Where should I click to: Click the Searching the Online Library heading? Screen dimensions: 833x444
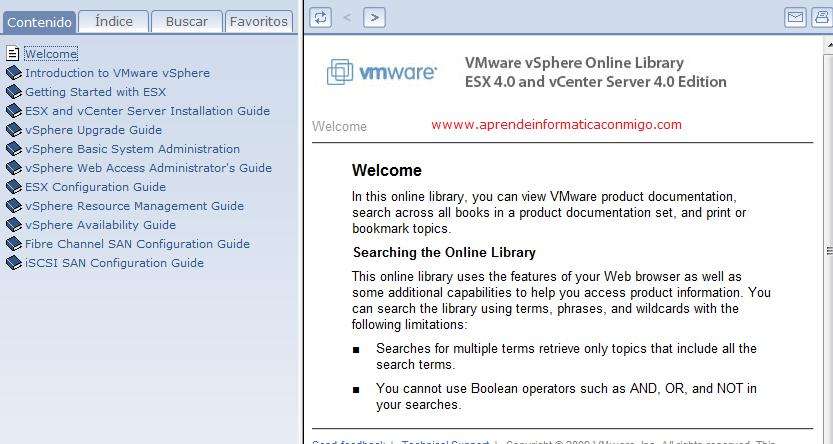click(x=445, y=252)
